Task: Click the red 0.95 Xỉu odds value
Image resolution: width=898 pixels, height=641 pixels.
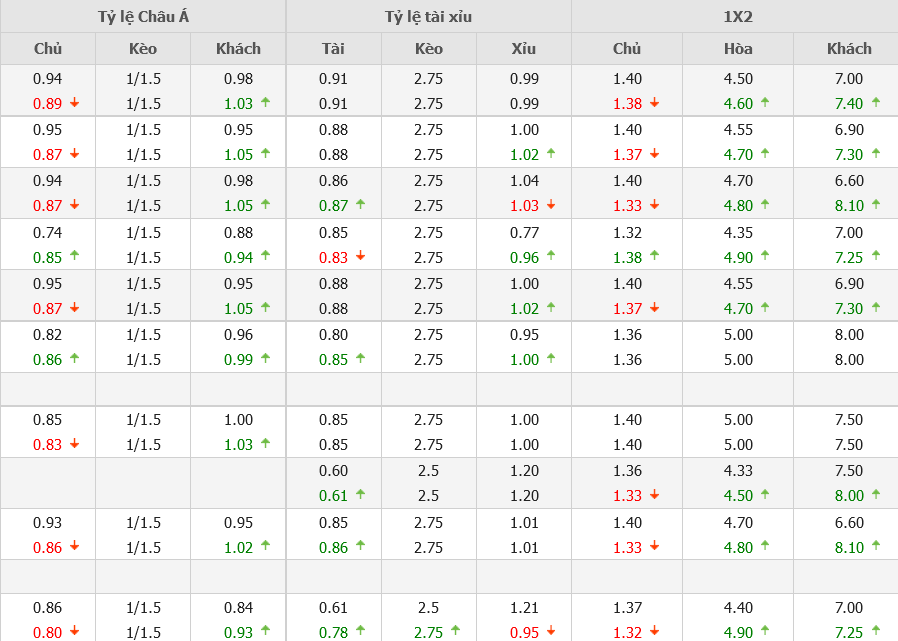Action: pos(523,632)
